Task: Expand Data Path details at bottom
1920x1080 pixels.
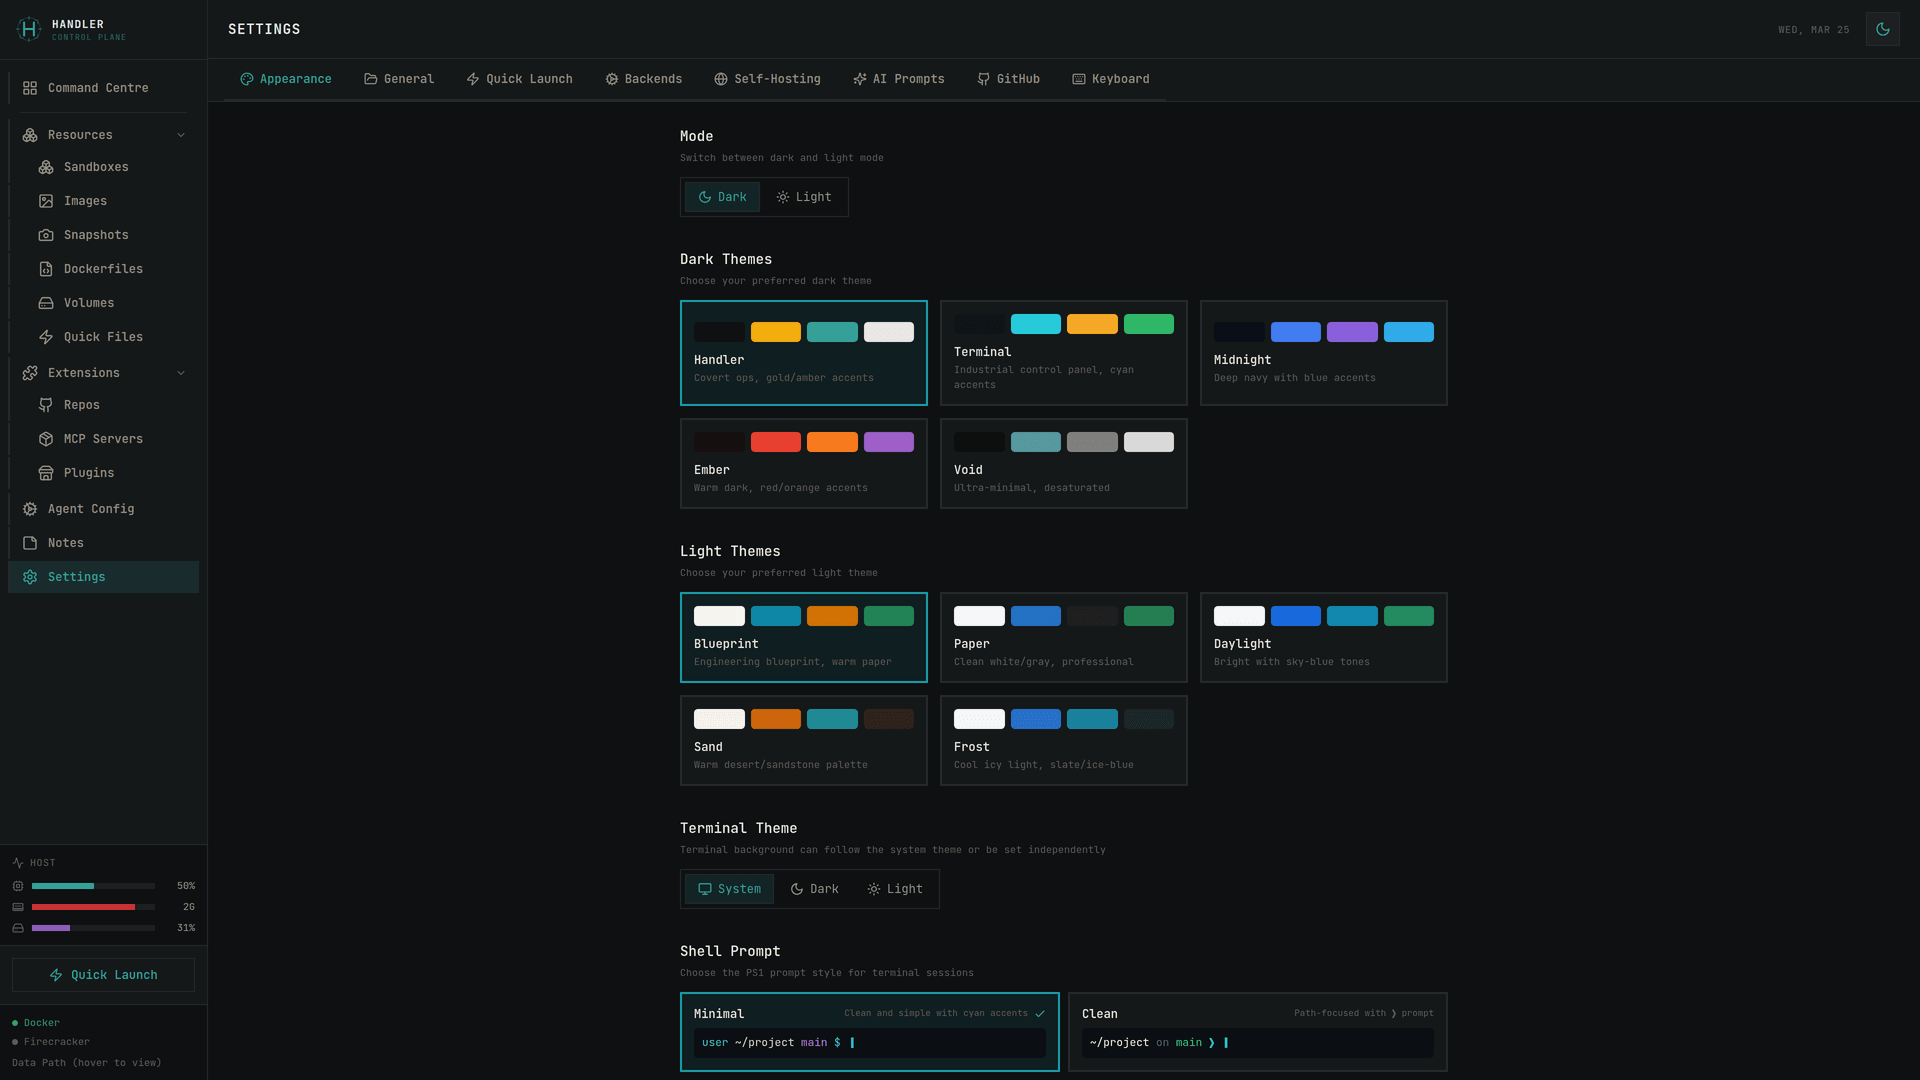Action: (85, 1062)
